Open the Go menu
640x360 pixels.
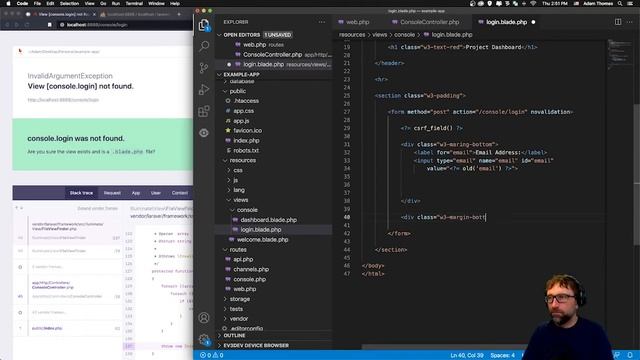tap(103, 3)
